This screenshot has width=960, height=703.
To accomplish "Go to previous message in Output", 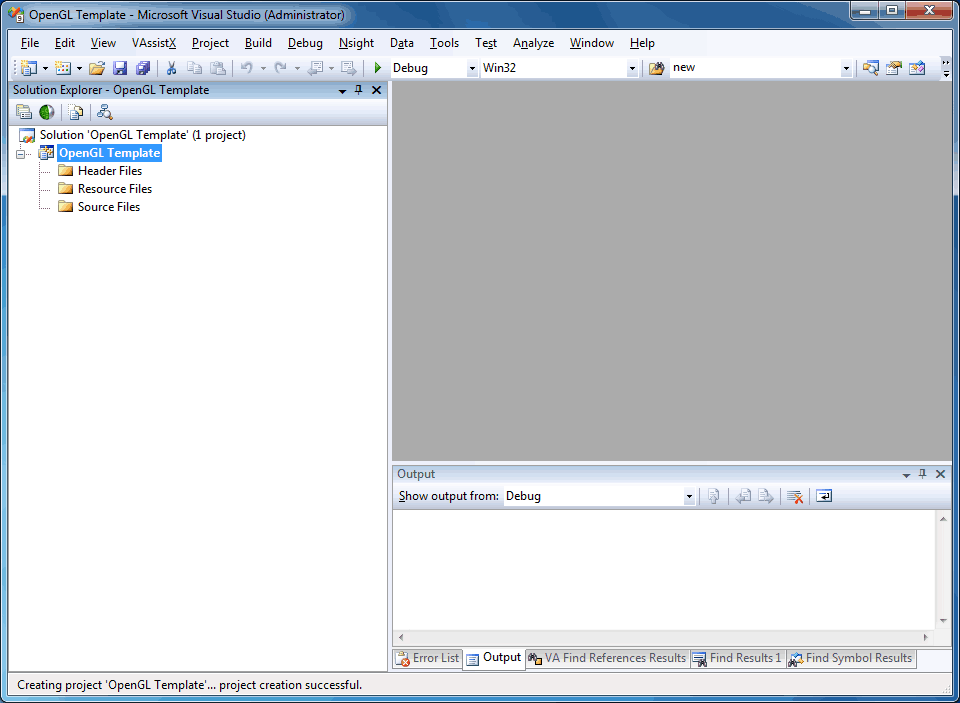I will (743, 497).
